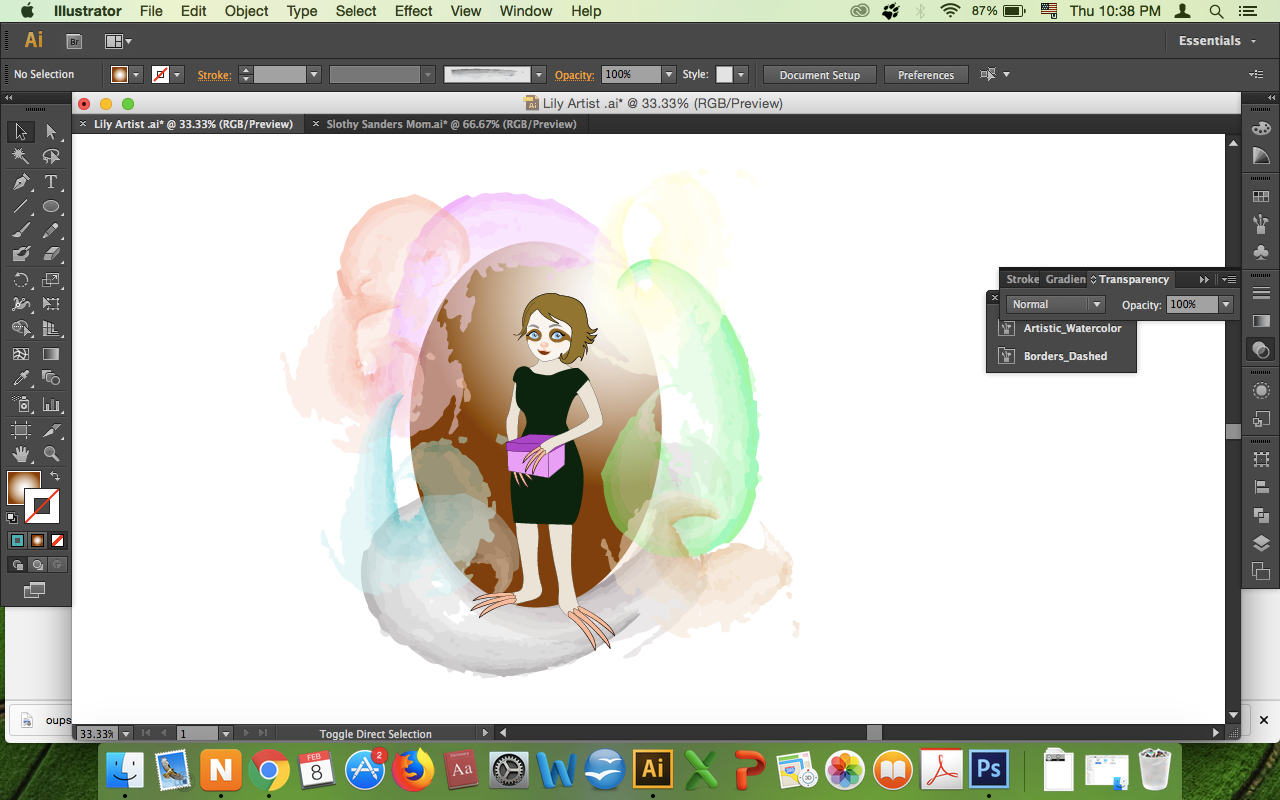Open the Stroke options link

(x=214, y=75)
